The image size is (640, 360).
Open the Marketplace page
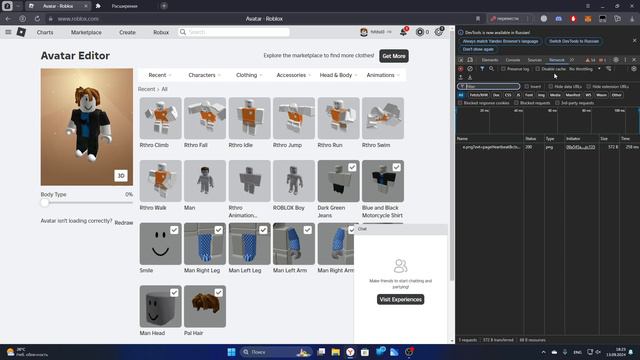86,32
